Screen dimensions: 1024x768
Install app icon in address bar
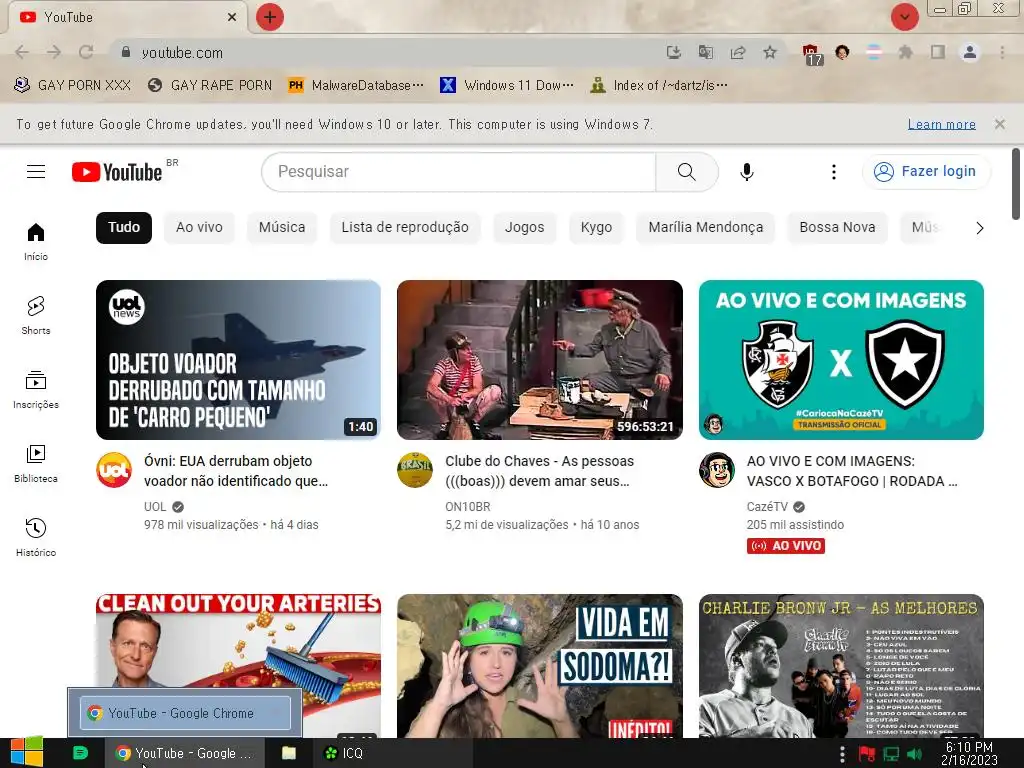[x=673, y=52]
